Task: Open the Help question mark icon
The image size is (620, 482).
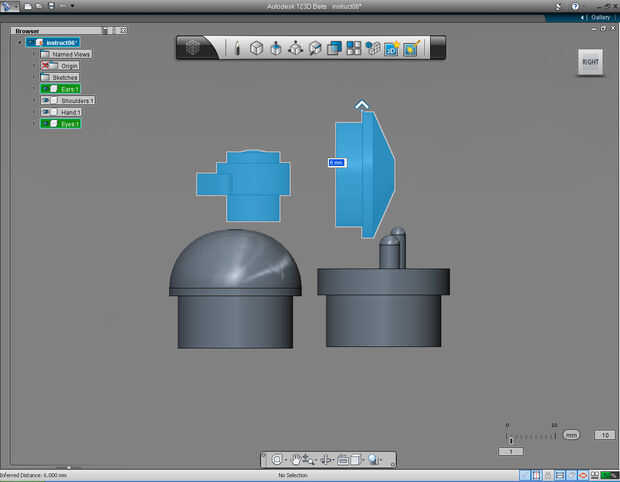Action: pyautogui.click(x=574, y=6)
